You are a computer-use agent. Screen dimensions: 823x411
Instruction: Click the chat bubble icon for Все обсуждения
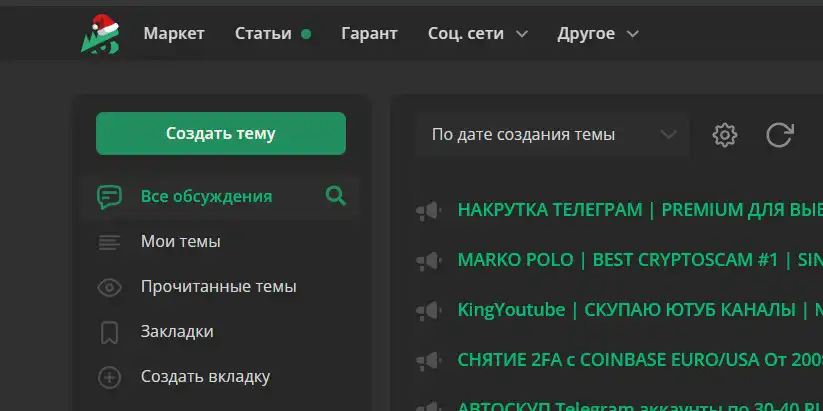click(109, 197)
